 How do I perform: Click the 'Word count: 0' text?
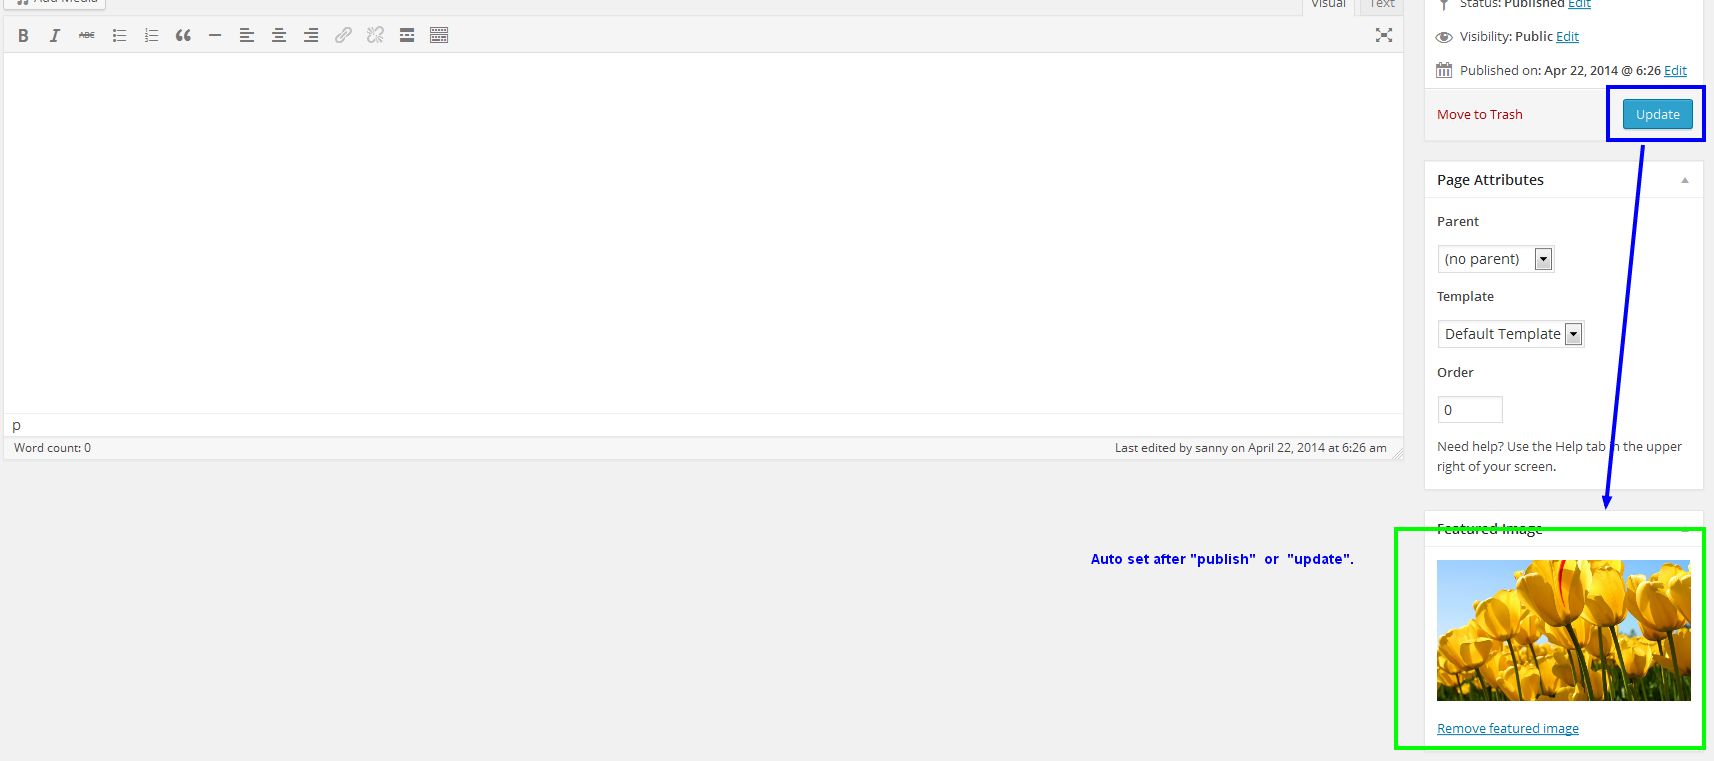(52, 448)
